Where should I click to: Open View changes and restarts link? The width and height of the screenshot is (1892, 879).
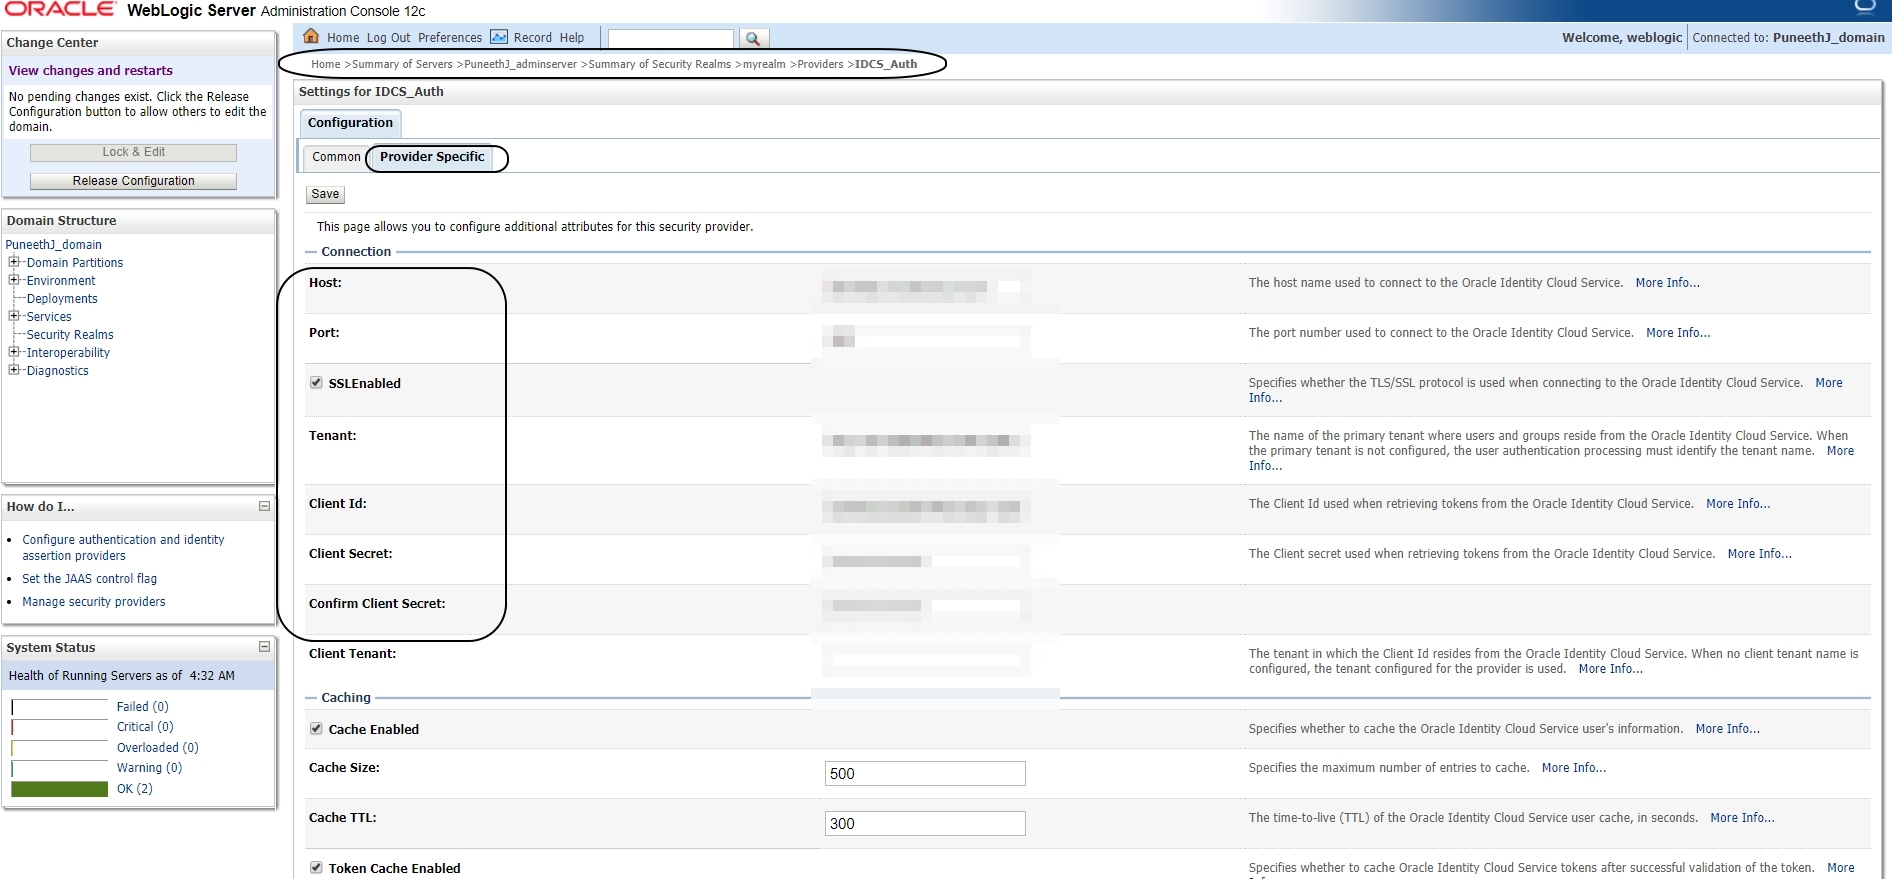pyautogui.click(x=91, y=71)
